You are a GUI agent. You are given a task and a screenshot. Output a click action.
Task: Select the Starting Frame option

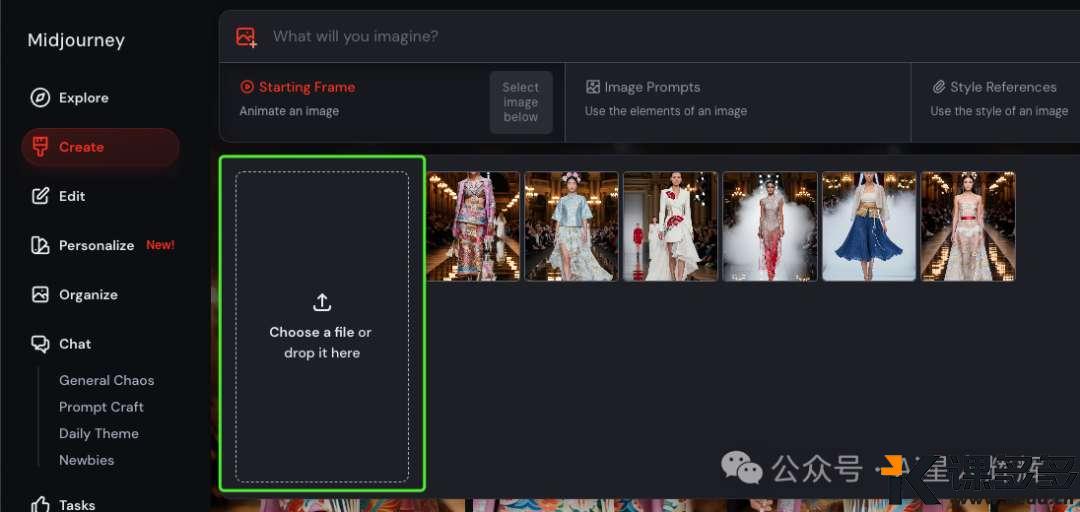click(306, 88)
